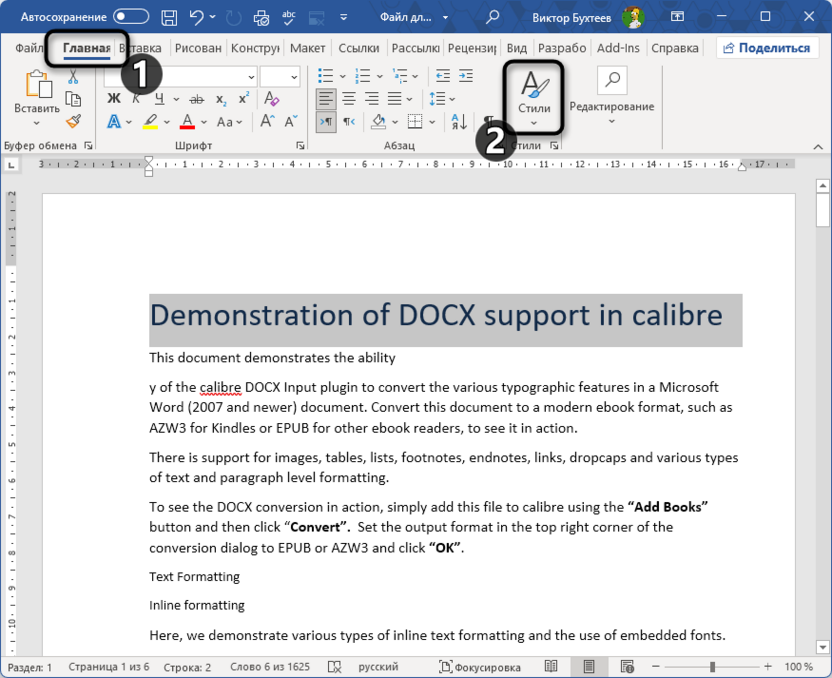
Task: Open the Файл tab
Action: coord(29,48)
